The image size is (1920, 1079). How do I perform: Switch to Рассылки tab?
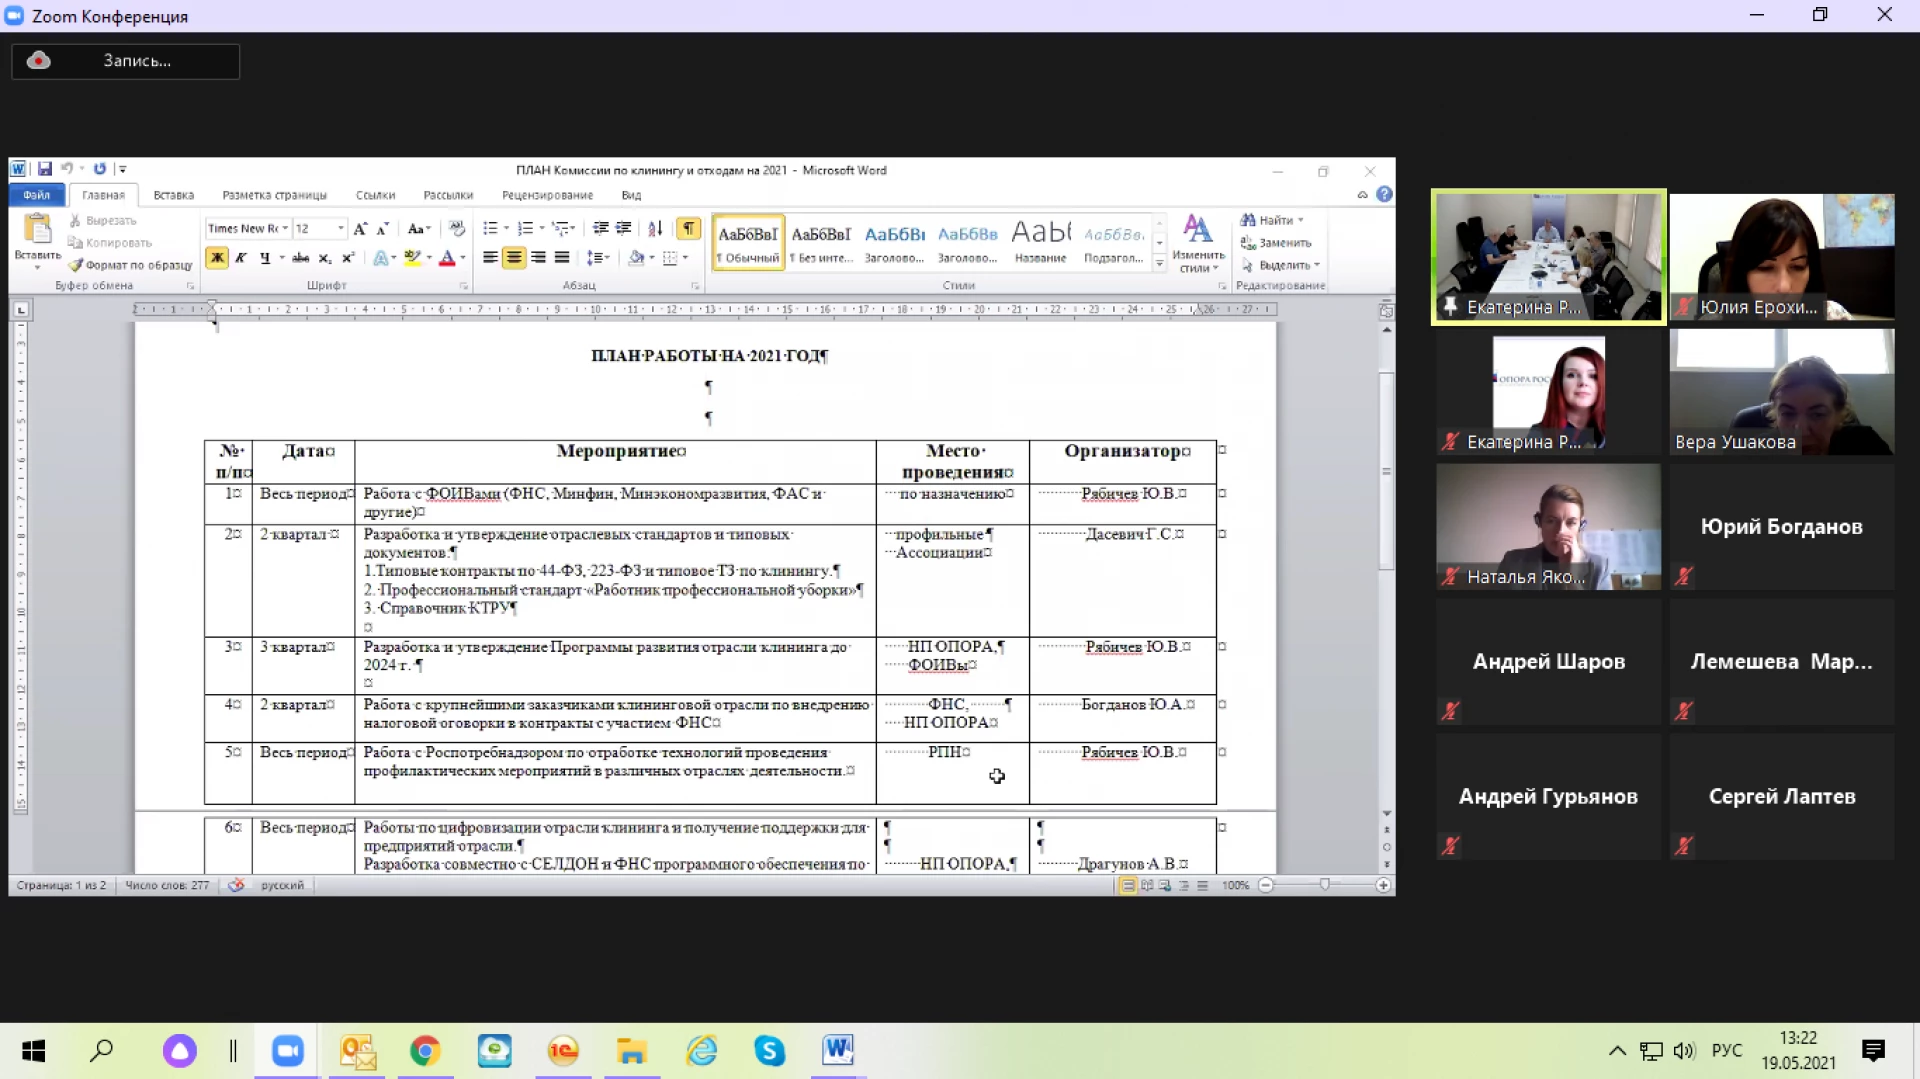tap(448, 195)
